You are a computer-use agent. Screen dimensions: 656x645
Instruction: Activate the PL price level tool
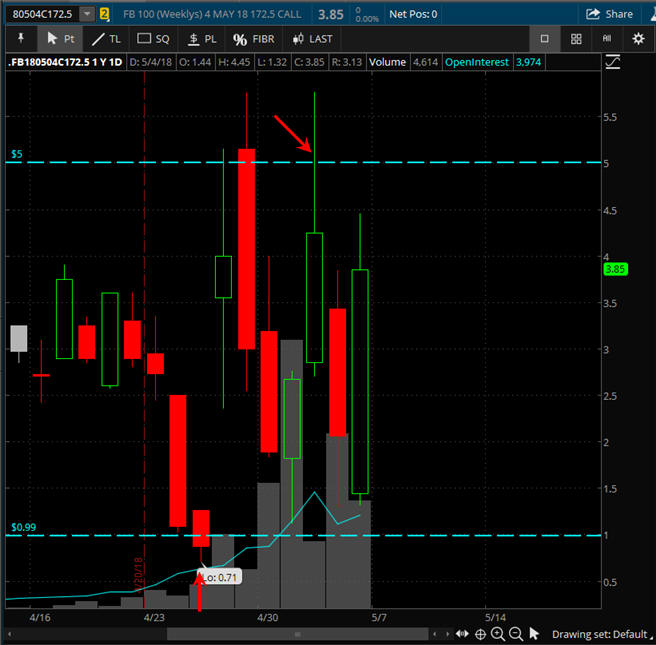pyautogui.click(x=202, y=39)
